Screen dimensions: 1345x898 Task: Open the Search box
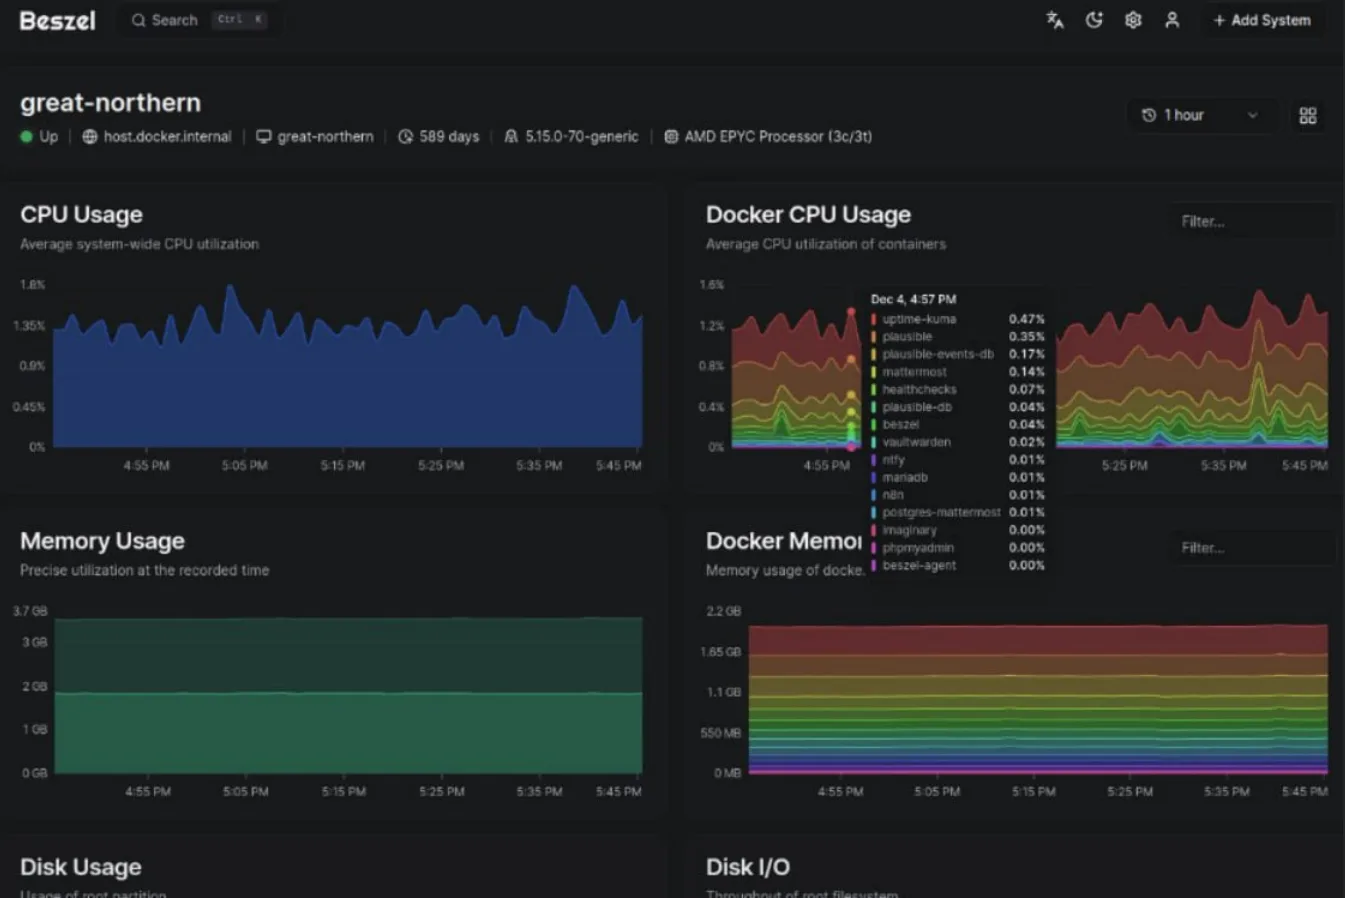click(199, 20)
